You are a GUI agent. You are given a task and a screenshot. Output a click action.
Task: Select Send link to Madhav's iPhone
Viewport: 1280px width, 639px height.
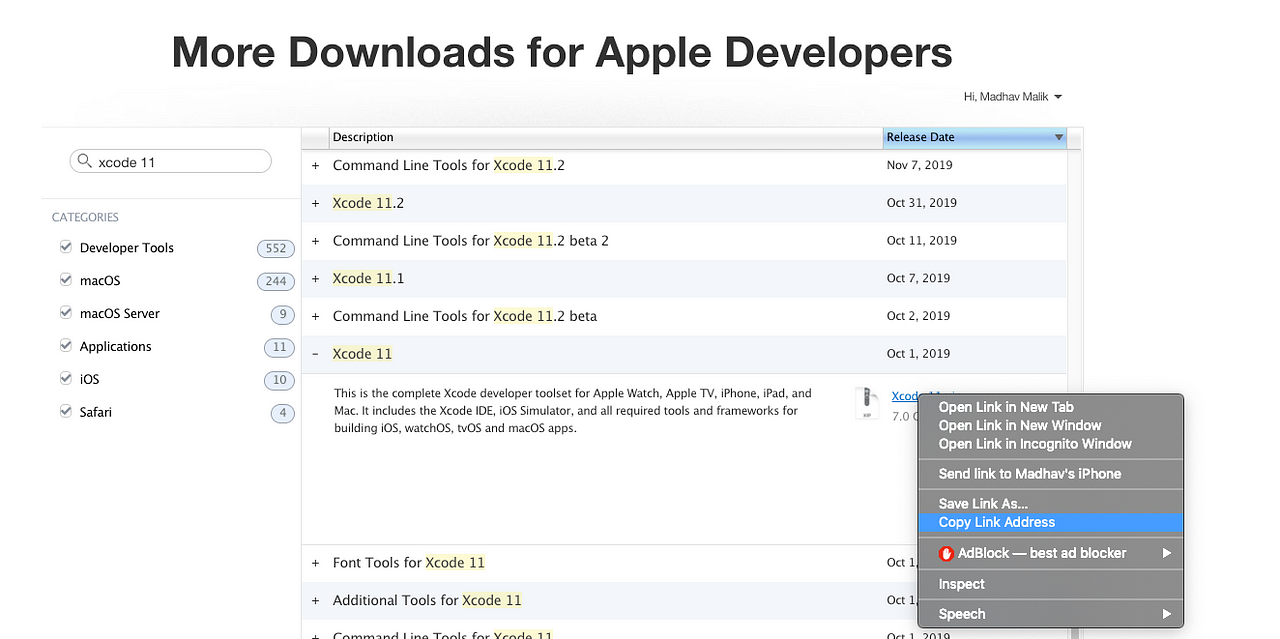1050,474
